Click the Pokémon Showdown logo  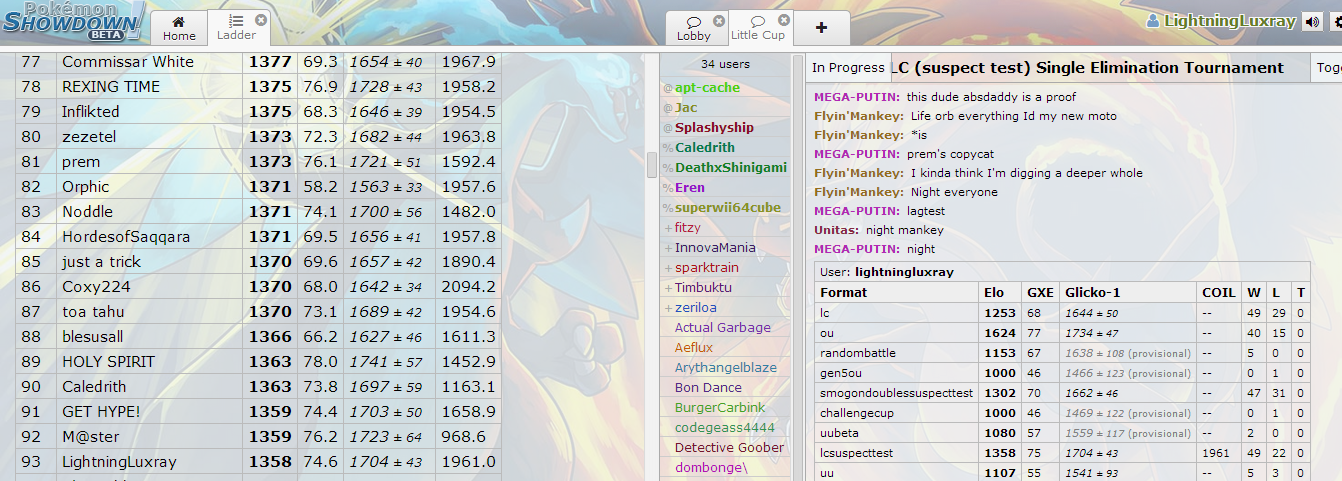[72, 21]
